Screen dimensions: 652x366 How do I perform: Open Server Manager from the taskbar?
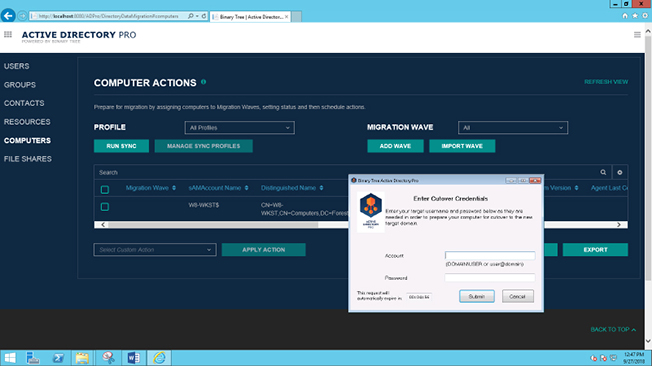pos(32,358)
